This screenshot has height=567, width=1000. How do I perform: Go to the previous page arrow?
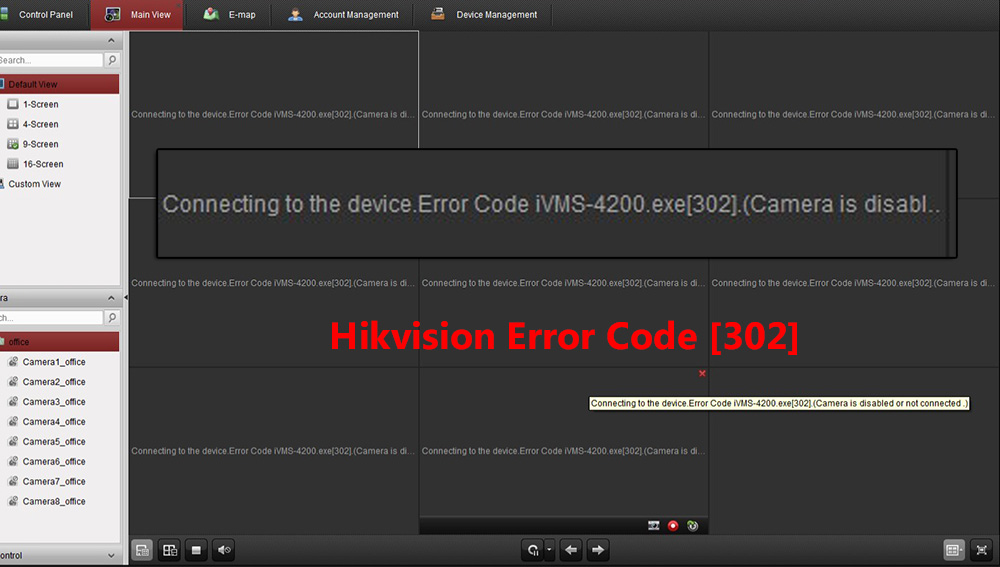pyautogui.click(x=571, y=550)
